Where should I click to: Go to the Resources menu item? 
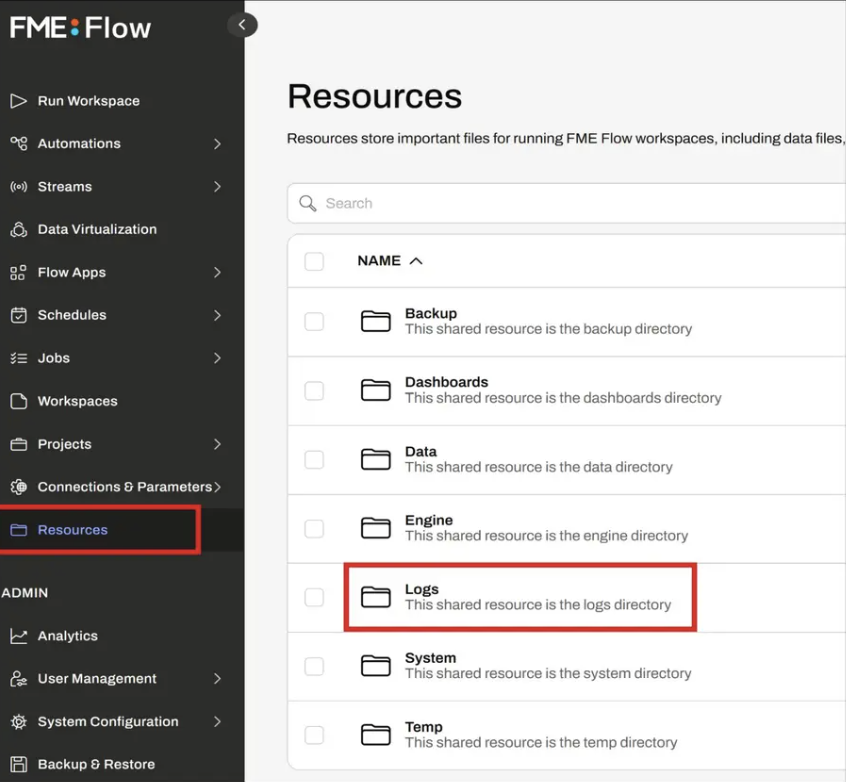(x=72, y=530)
